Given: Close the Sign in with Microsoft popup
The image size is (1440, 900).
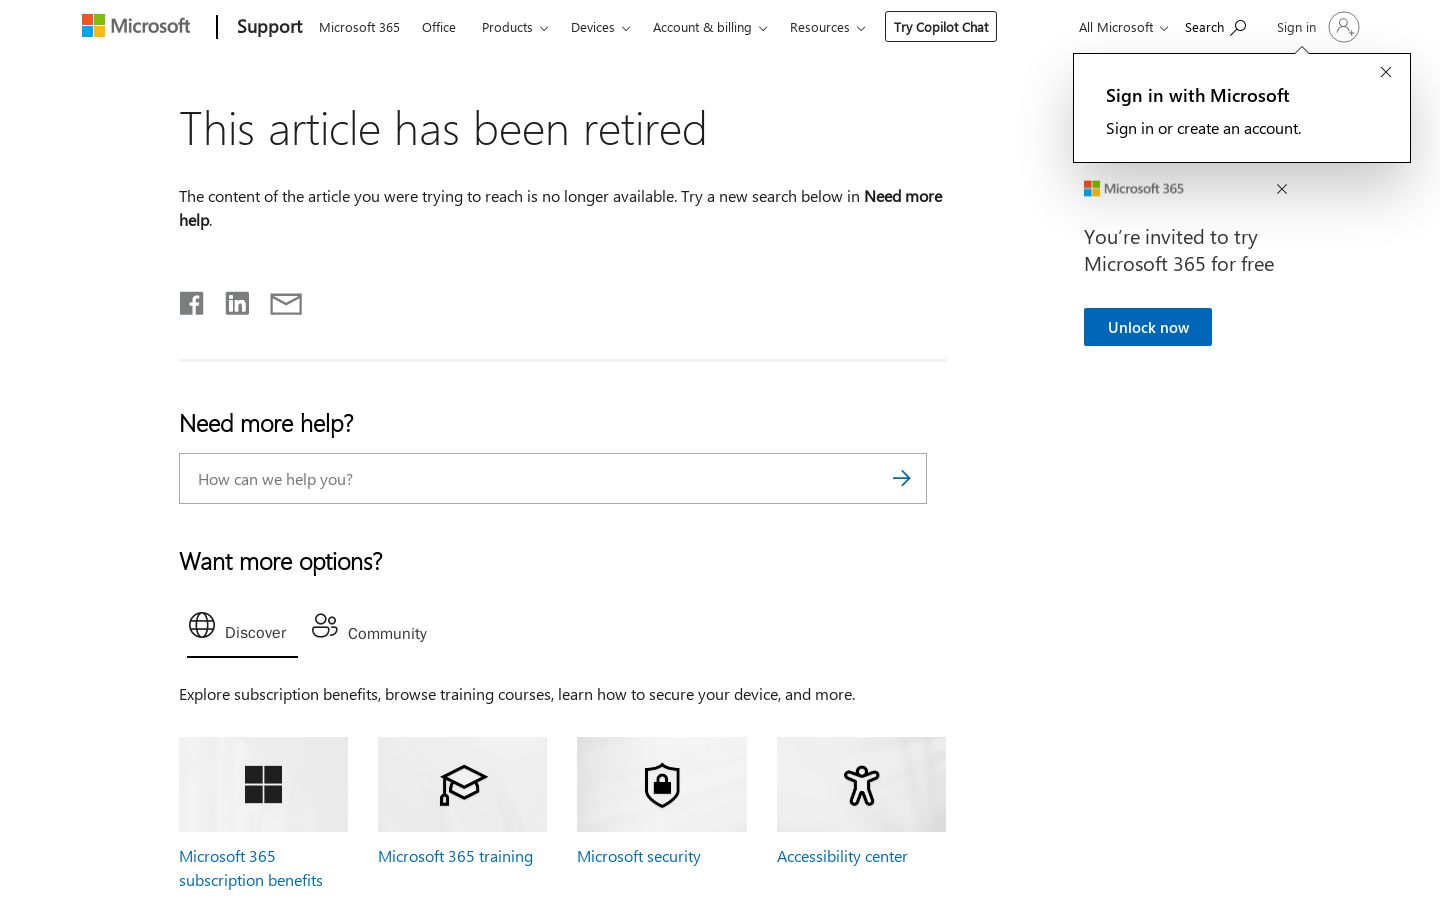Looking at the screenshot, I should pos(1386,72).
